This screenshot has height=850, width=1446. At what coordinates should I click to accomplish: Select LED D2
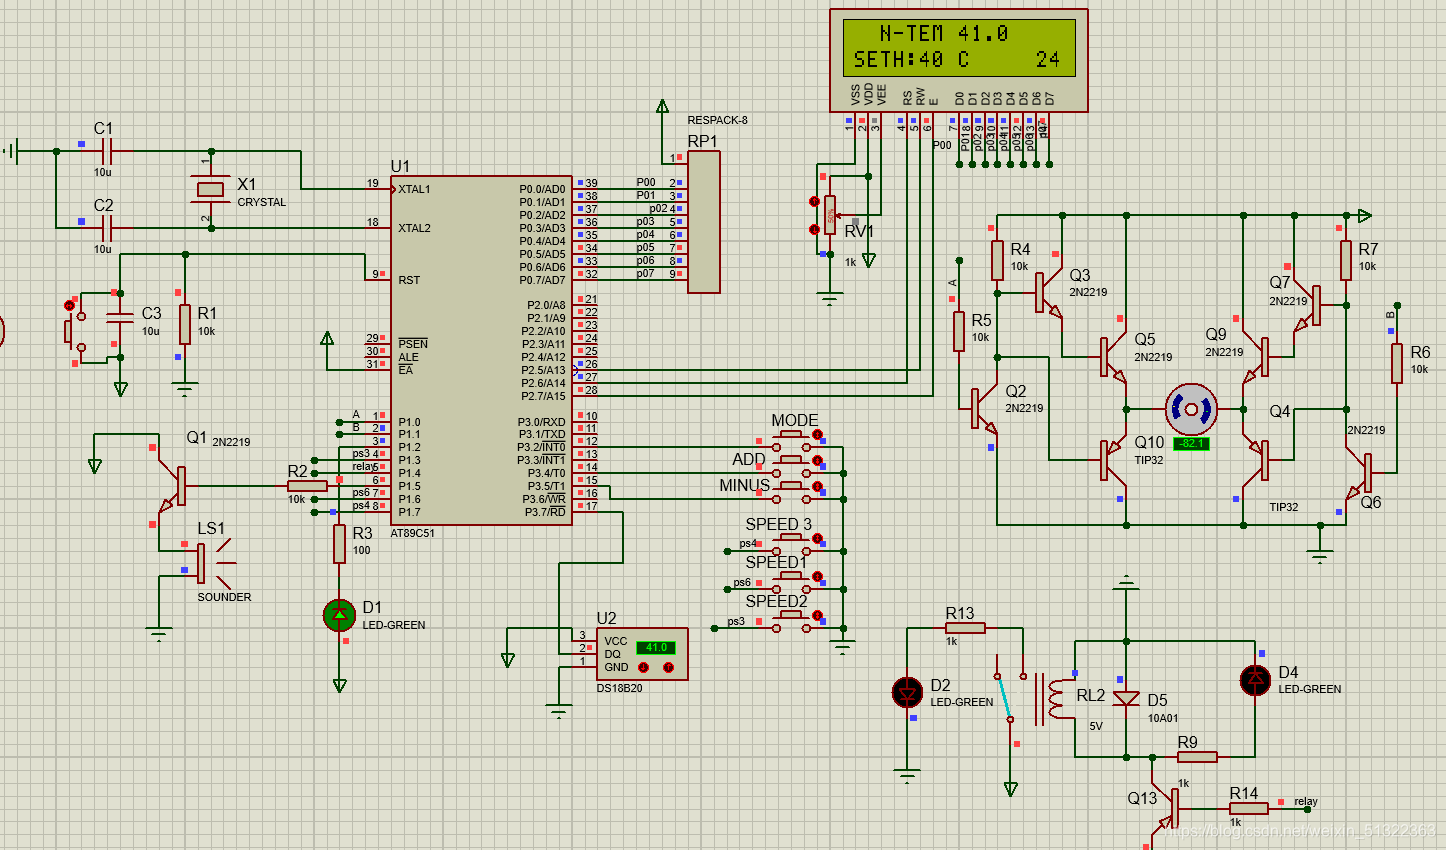907,692
